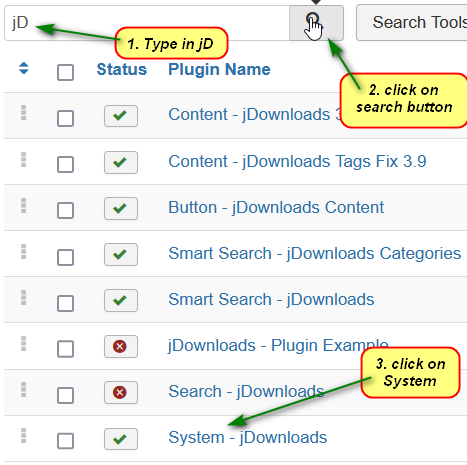The image size is (467, 465).
Task: Open Search - jDownloads plugin link
Action: click(x=246, y=391)
